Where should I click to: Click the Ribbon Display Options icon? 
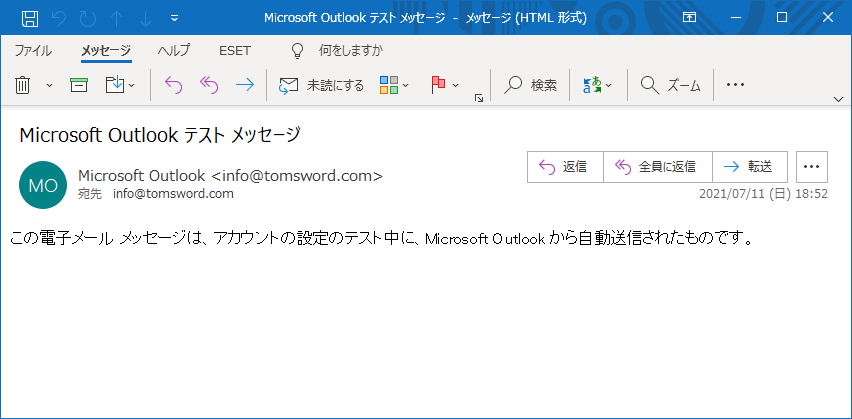pyautogui.click(x=690, y=18)
